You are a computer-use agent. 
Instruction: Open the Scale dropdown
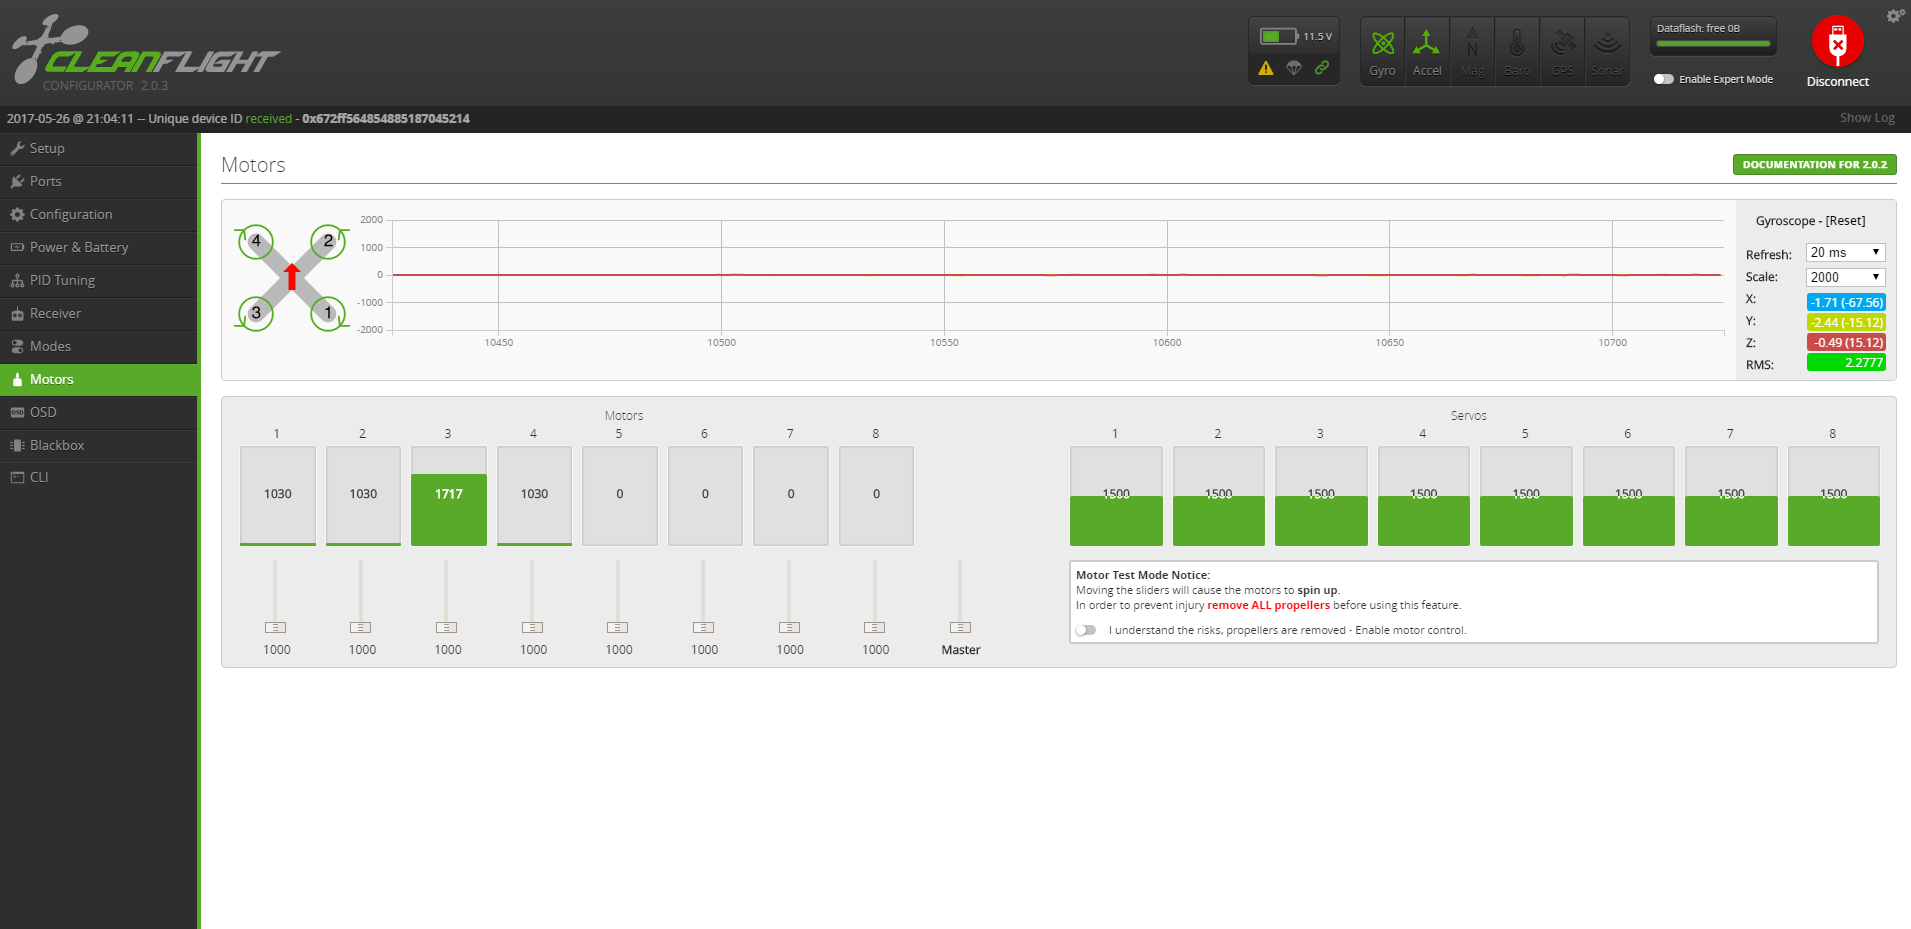pyautogui.click(x=1845, y=277)
